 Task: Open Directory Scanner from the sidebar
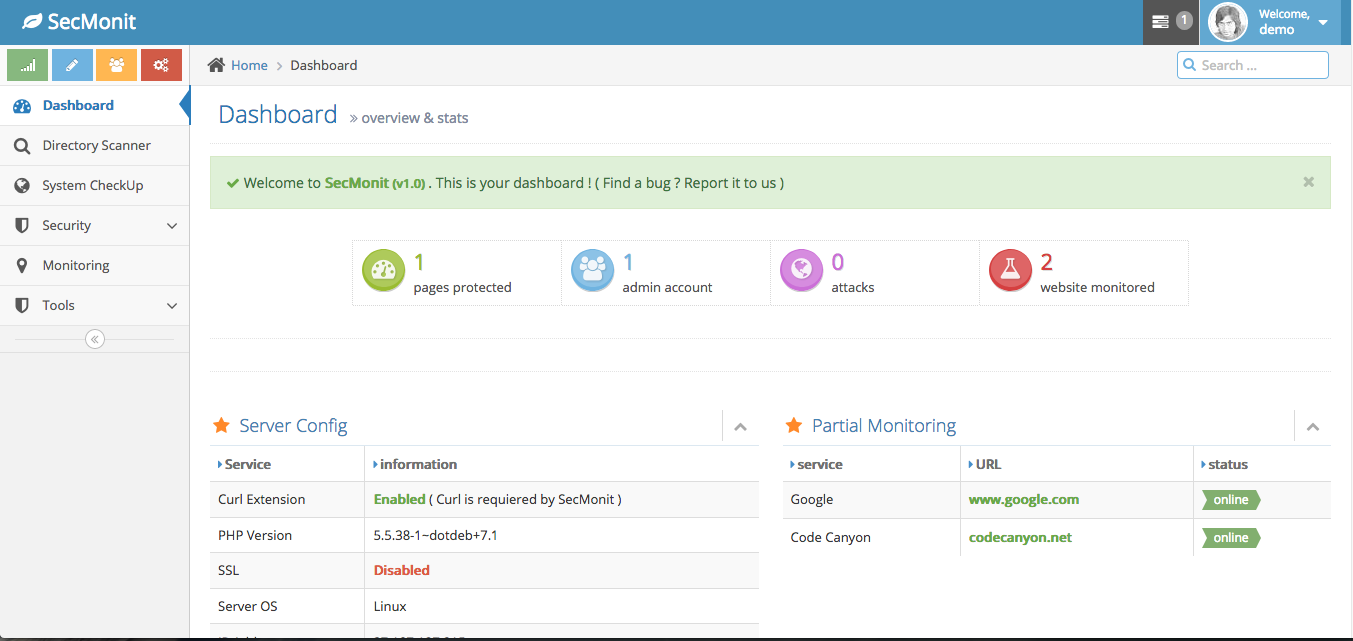[x=94, y=145]
